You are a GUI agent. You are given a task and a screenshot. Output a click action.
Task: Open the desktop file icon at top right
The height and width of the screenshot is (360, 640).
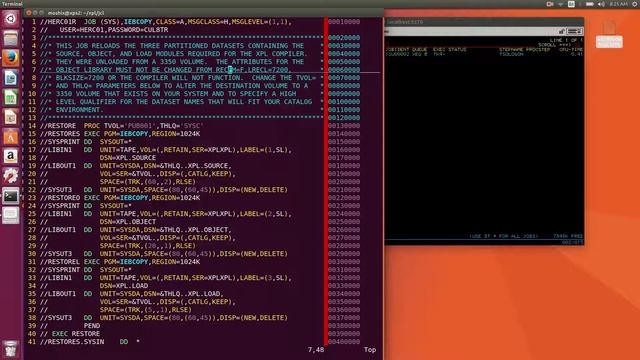pyautogui.click(x=609, y=34)
